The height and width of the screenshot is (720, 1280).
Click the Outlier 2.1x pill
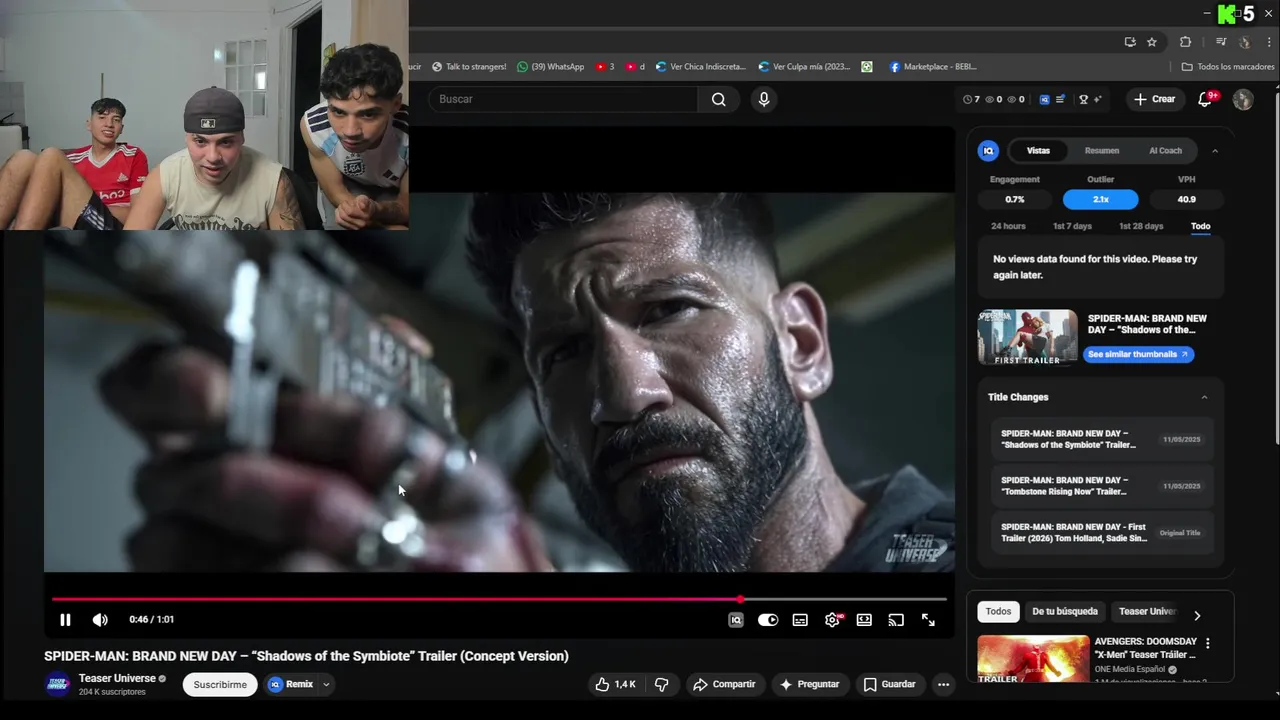pos(1101,199)
